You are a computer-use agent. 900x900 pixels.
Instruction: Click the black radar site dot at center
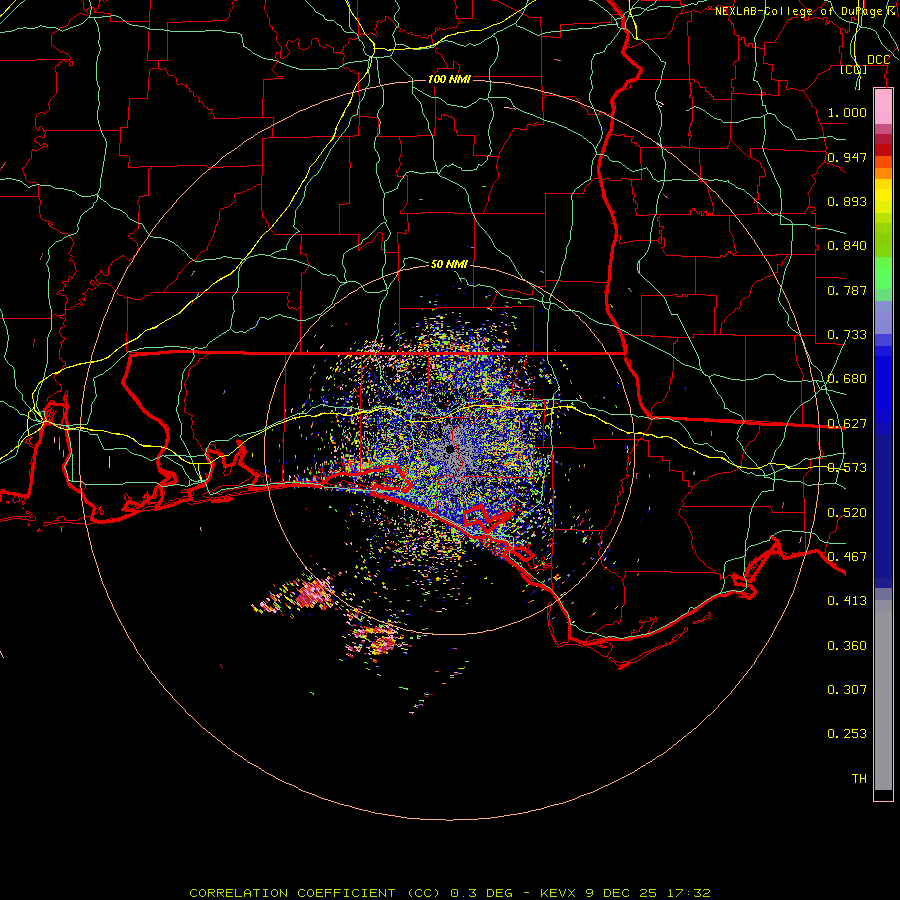(x=450, y=449)
